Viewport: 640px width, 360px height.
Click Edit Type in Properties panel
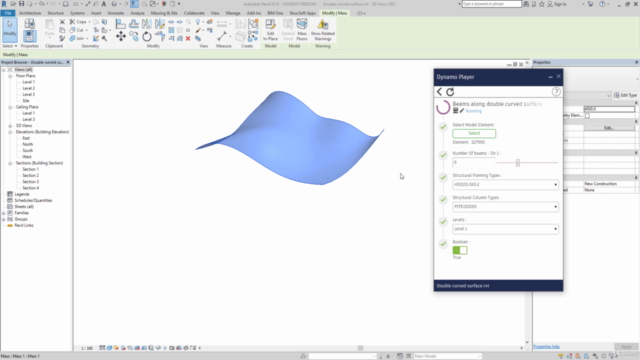(625, 95)
